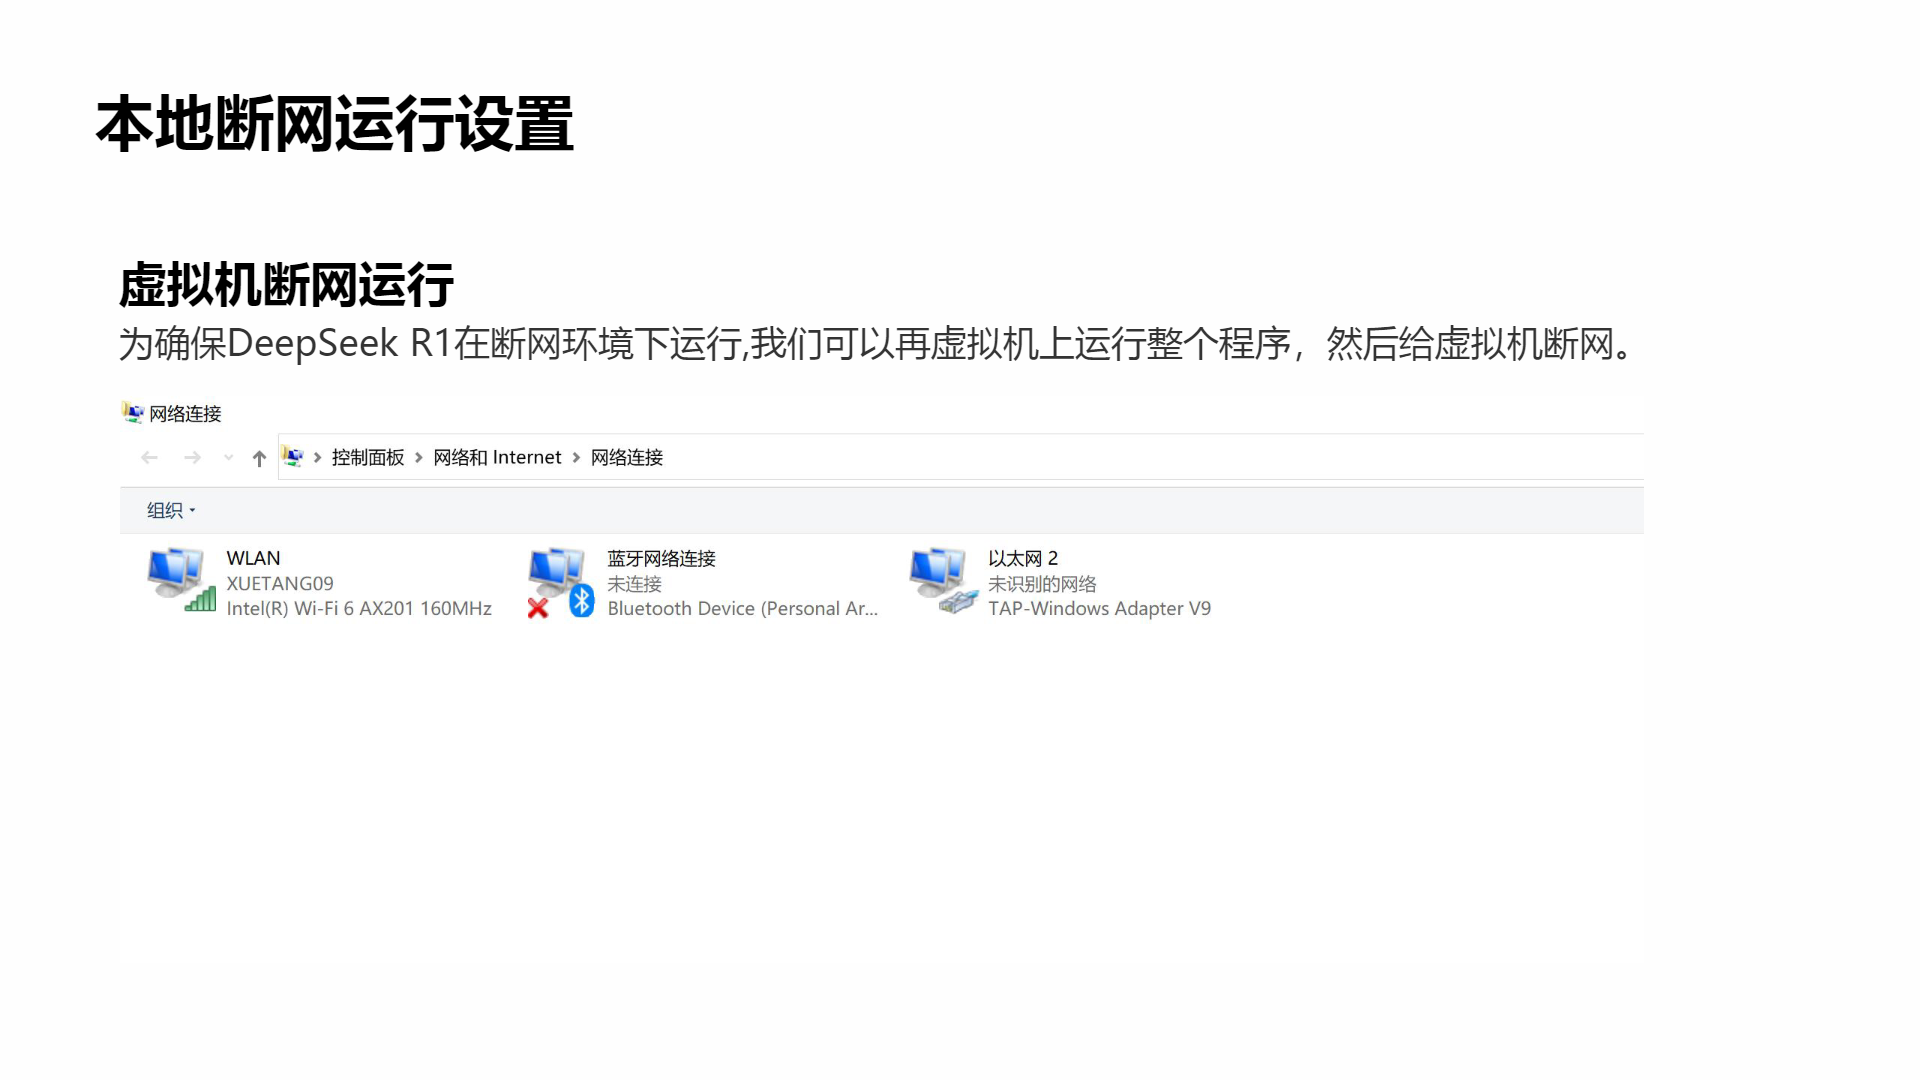1920x1080 pixels.
Task: Select the WLAN network adapter icon
Action: 181,580
